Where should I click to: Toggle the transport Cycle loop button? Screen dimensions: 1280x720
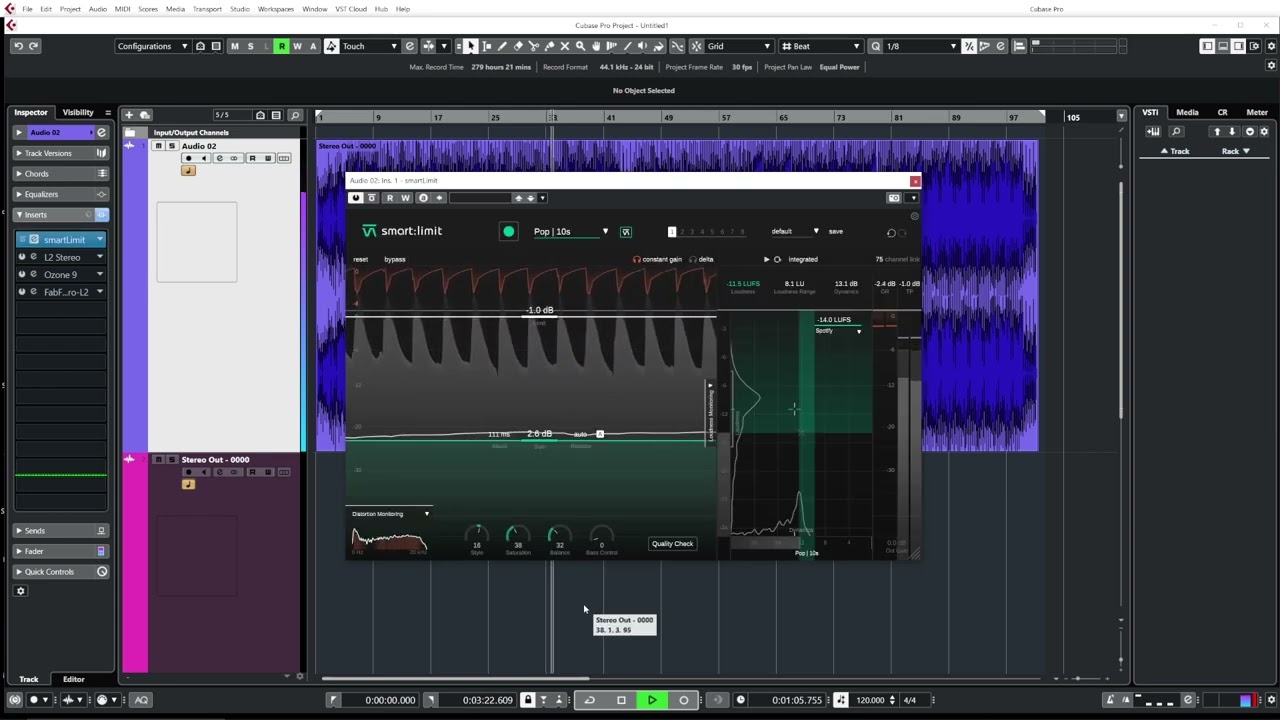(x=589, y=700)
